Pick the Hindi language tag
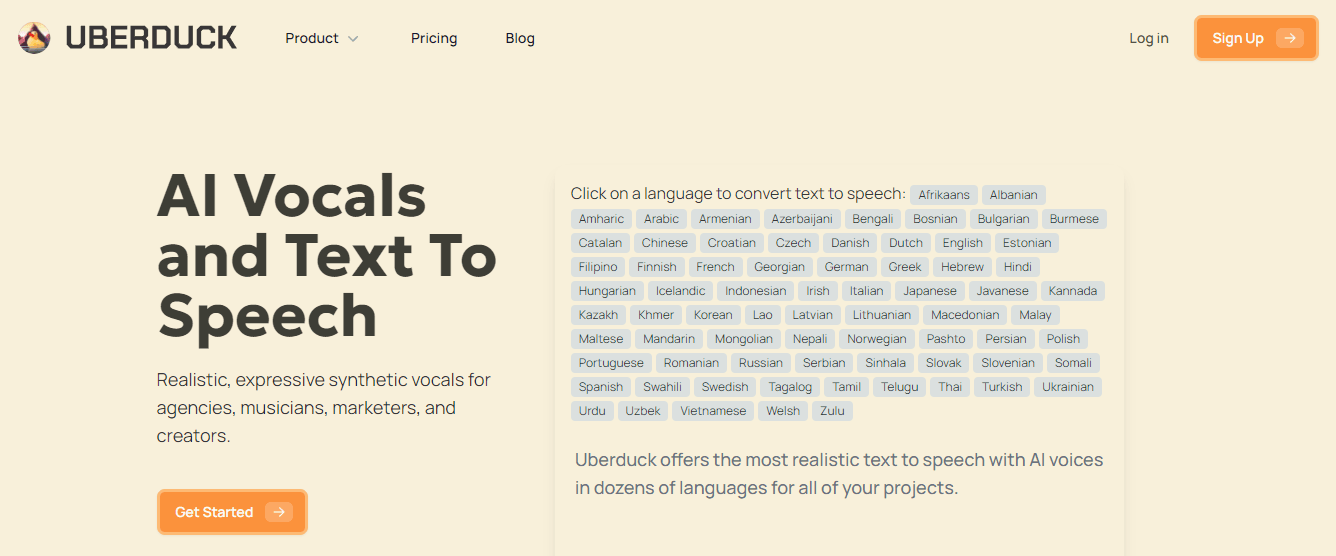The width and height of the screenshot is (1336, 556). pyautogui.click(x=1018, y=267)
